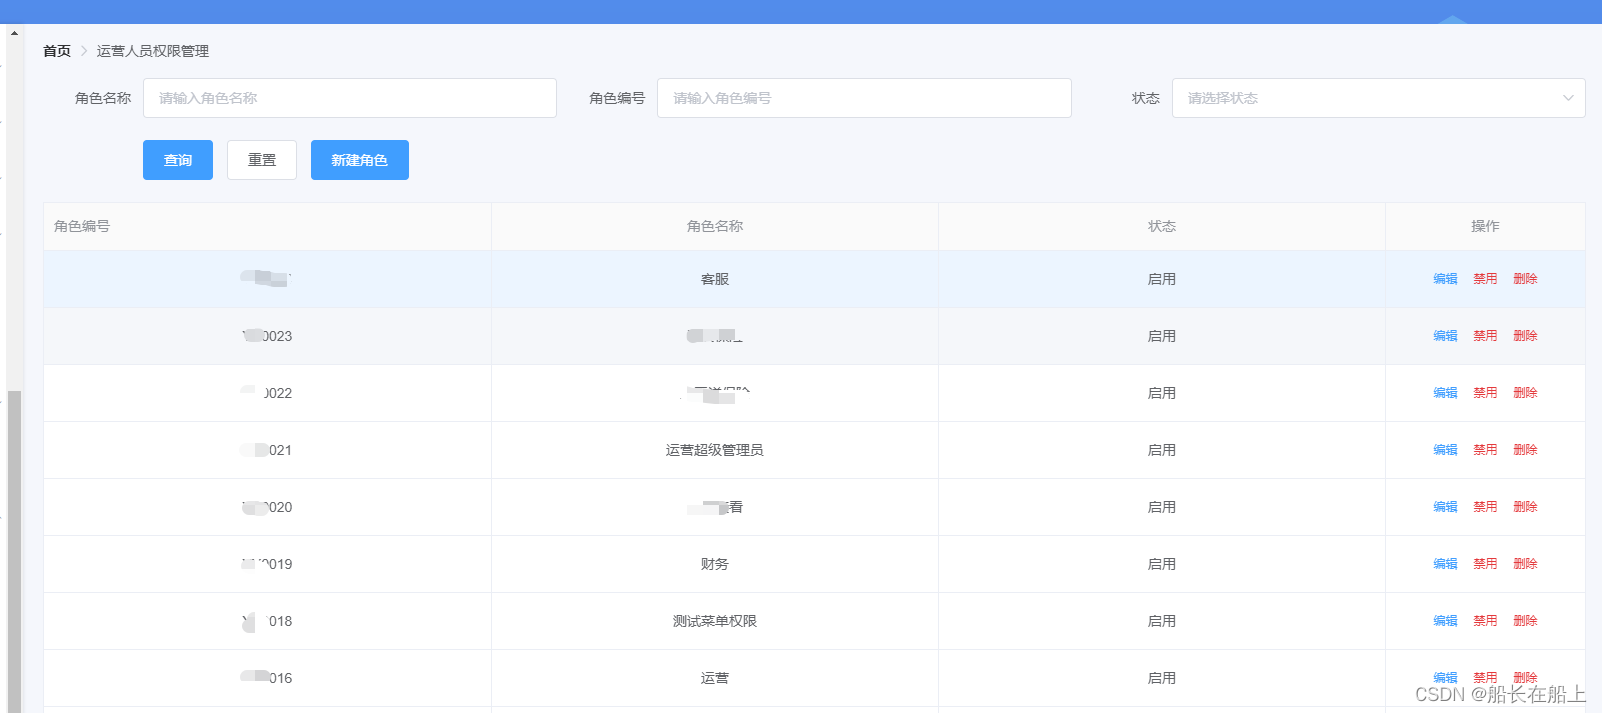Go to 首页 in breadcrumb
Image resolution: width=1602 pixels, height=713 pixels.
[57, 51]
